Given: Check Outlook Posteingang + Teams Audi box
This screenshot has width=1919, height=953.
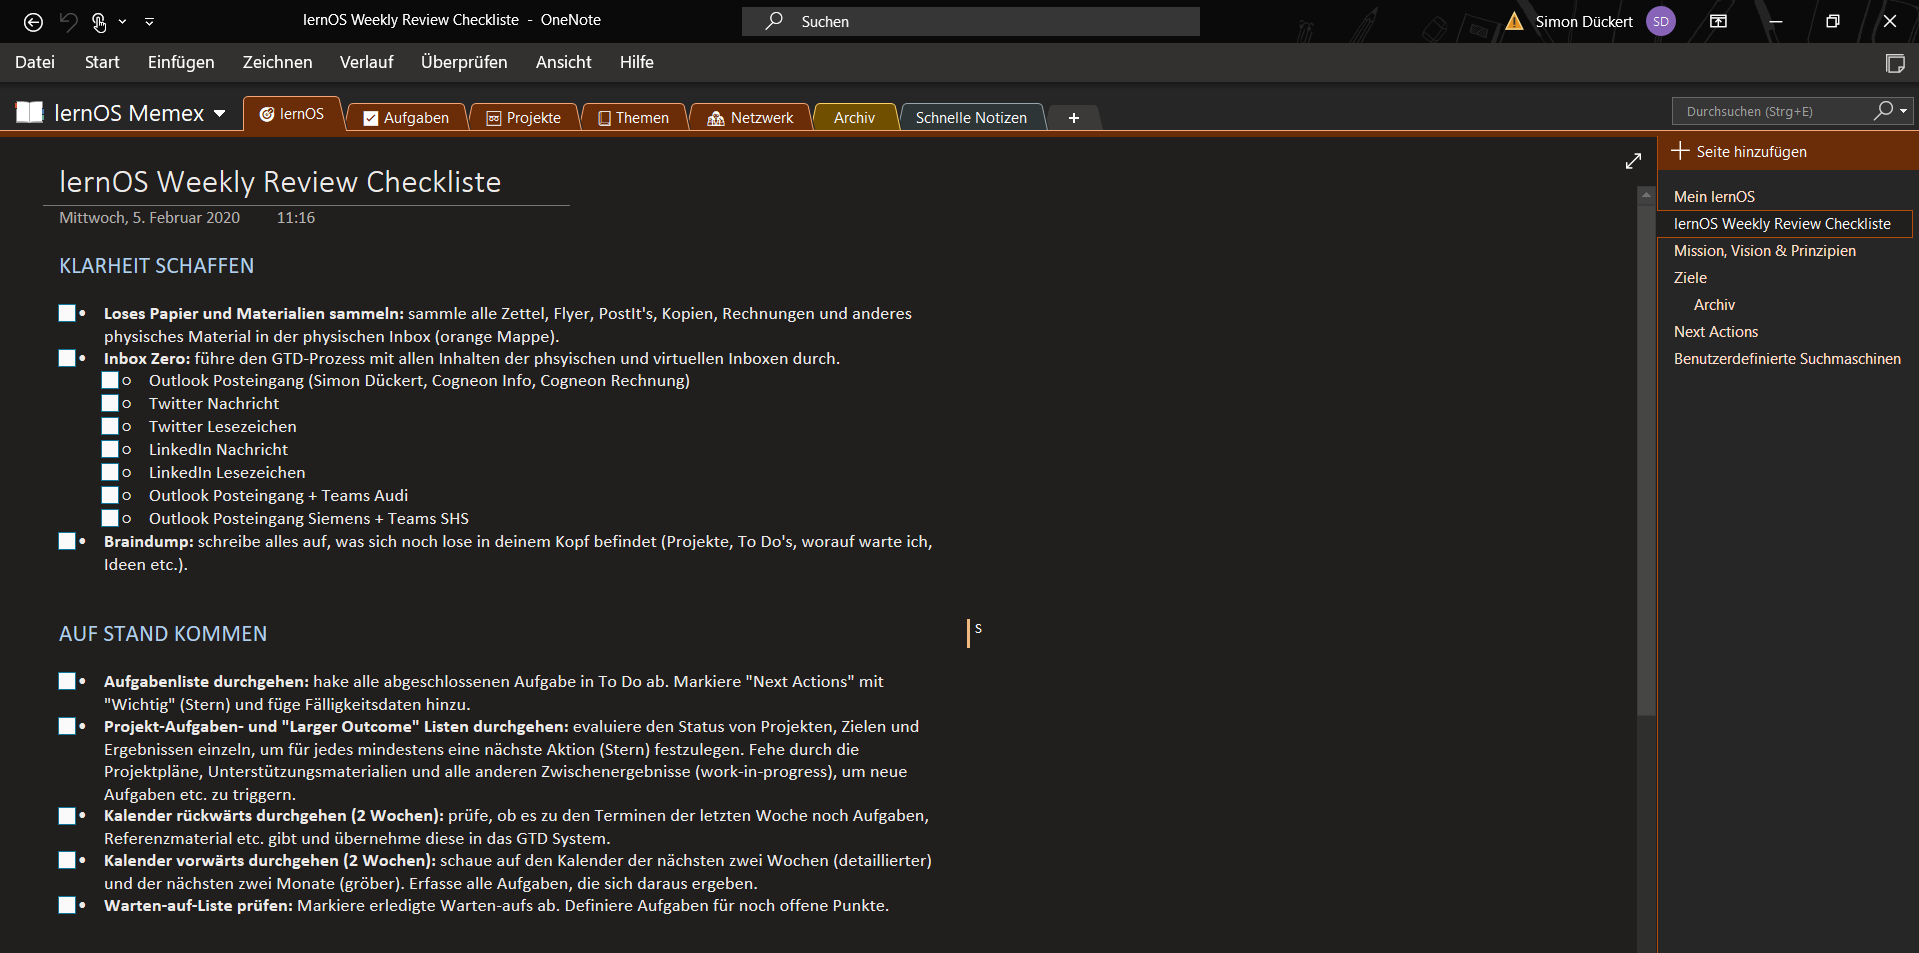Looking at the screenshot, I should click(x=110, y=495).
